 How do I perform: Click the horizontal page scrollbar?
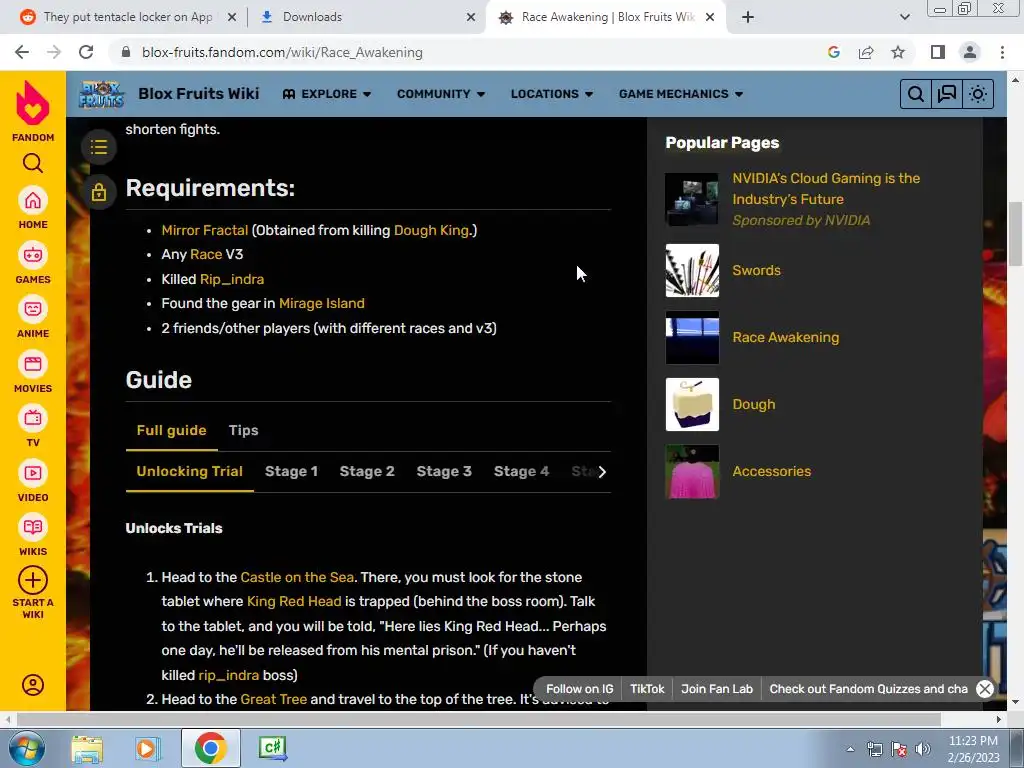[x=478, y=719]
